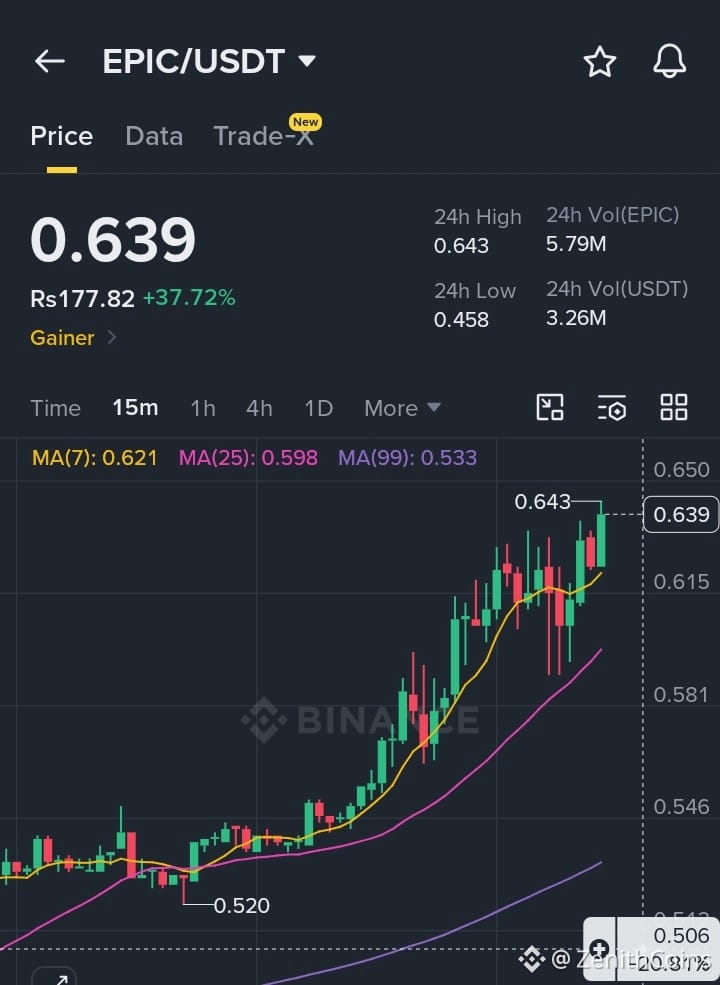Tap the big 0.639 price figure

pyautogui.click(x=113, y=239)
